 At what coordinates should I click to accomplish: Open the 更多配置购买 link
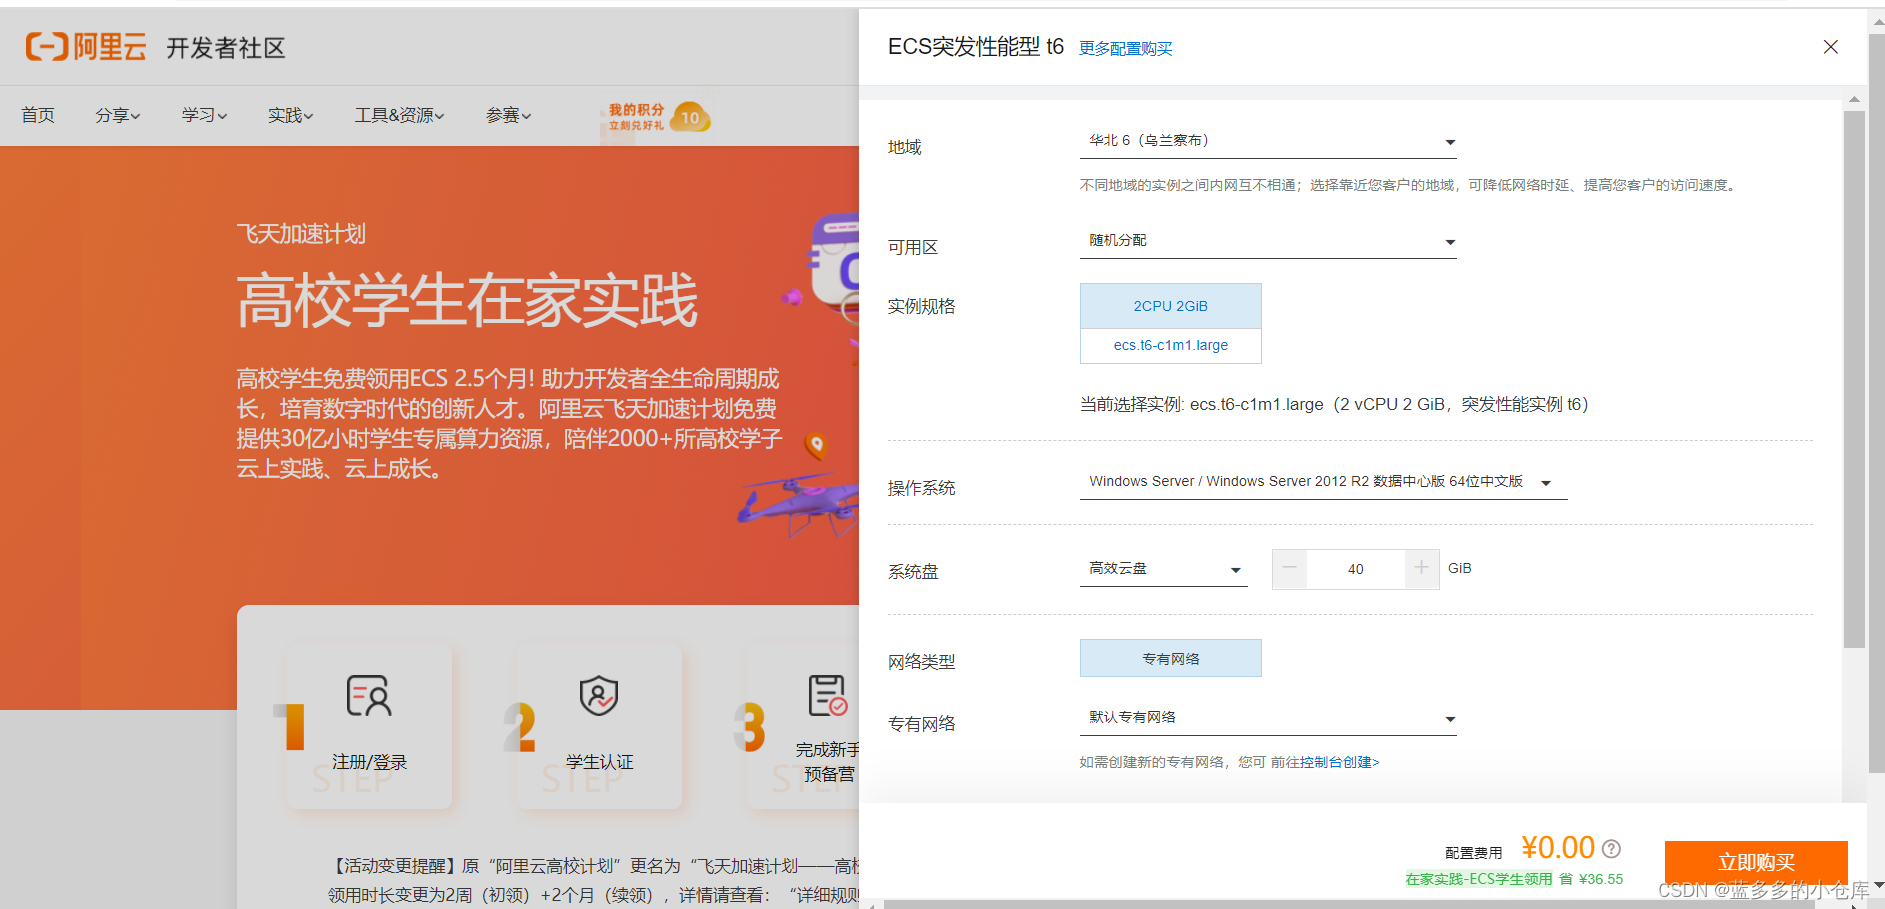pyautogui.click(x=1125, y=48)
